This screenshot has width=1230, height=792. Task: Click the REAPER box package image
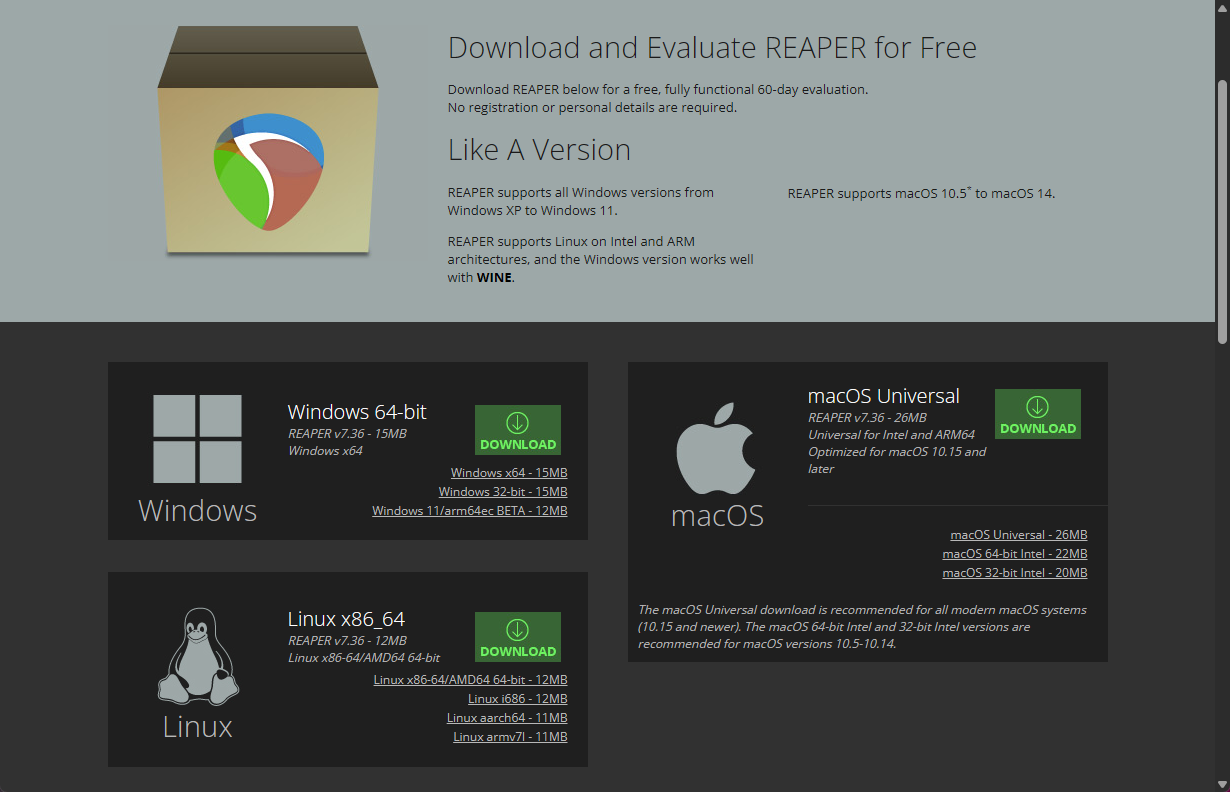[x=268, y=141]
